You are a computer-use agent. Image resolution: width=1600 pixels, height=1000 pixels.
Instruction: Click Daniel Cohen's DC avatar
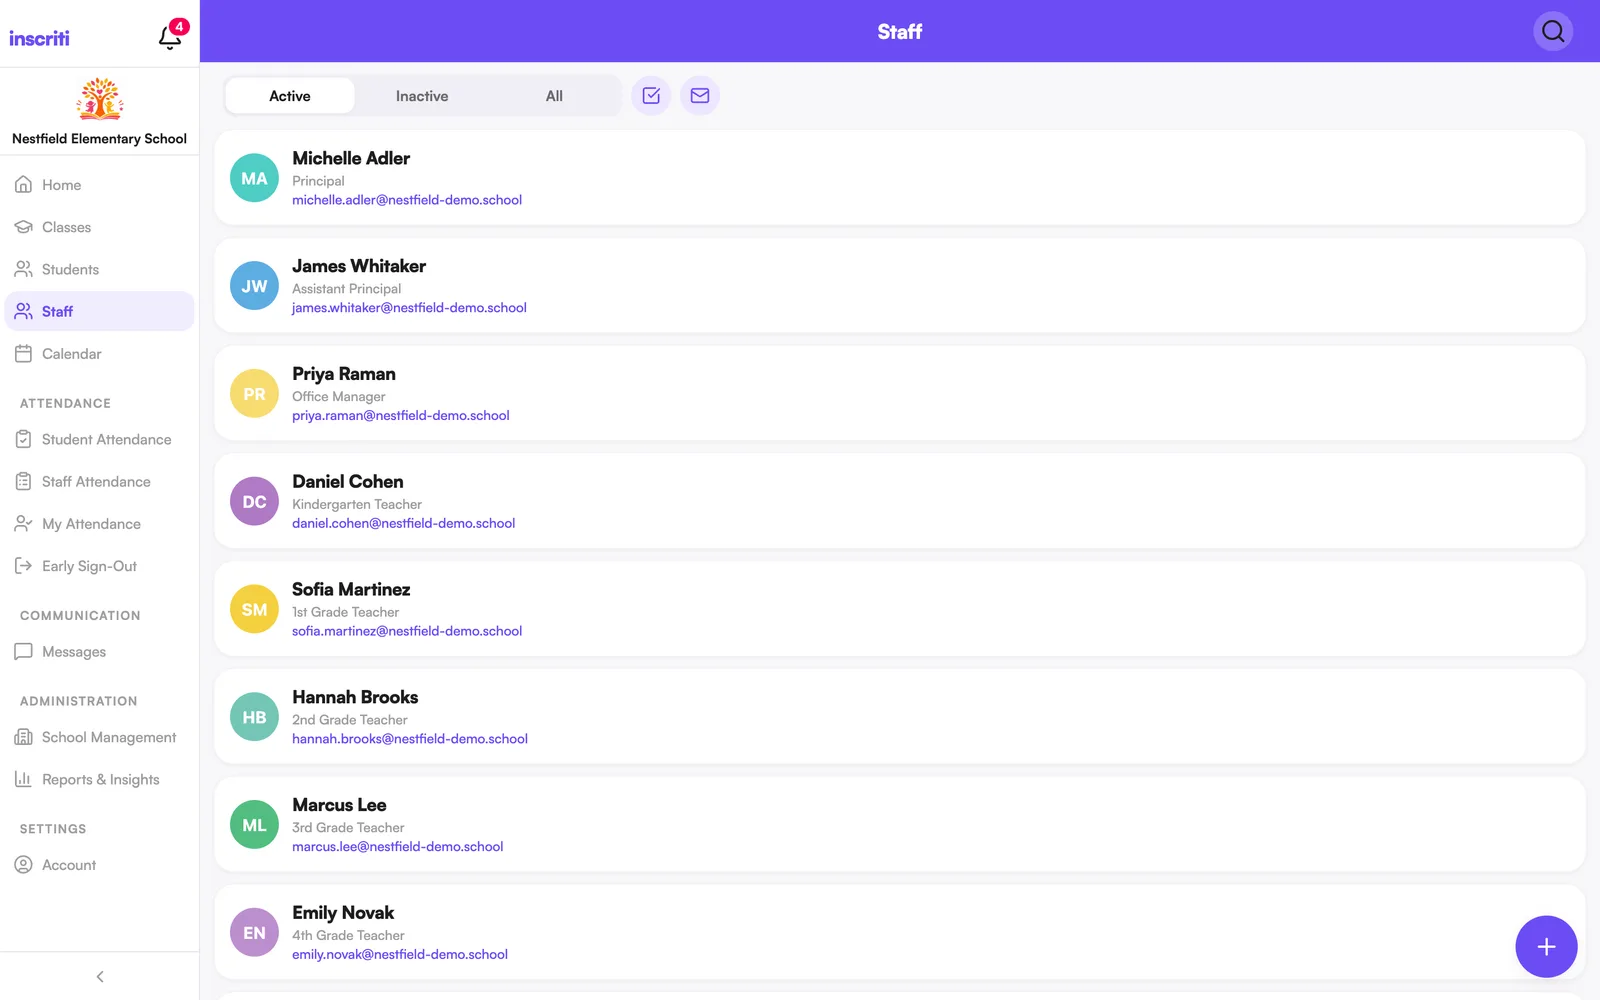(254, 502)
